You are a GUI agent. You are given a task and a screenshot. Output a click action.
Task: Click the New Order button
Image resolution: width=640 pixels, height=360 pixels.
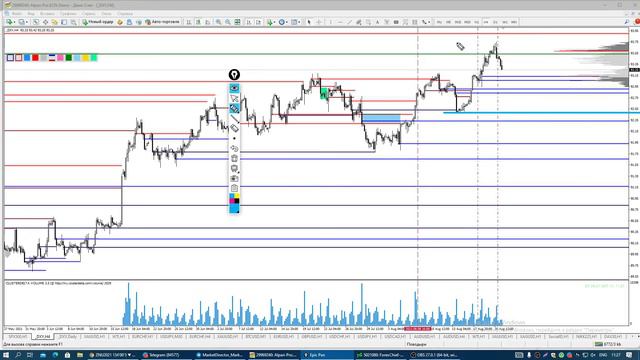(x=98, y=22)
